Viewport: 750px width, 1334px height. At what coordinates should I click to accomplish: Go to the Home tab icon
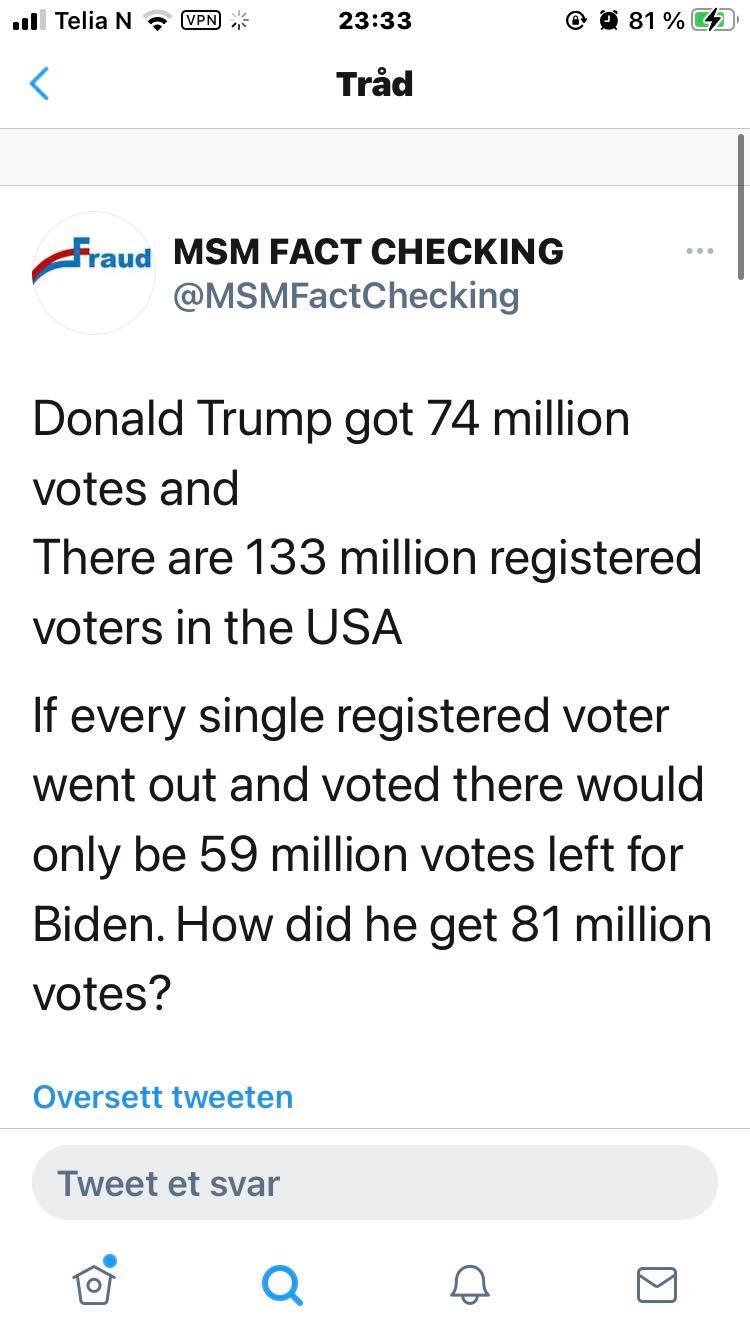pyautogui.click(x=94, y=1282)
